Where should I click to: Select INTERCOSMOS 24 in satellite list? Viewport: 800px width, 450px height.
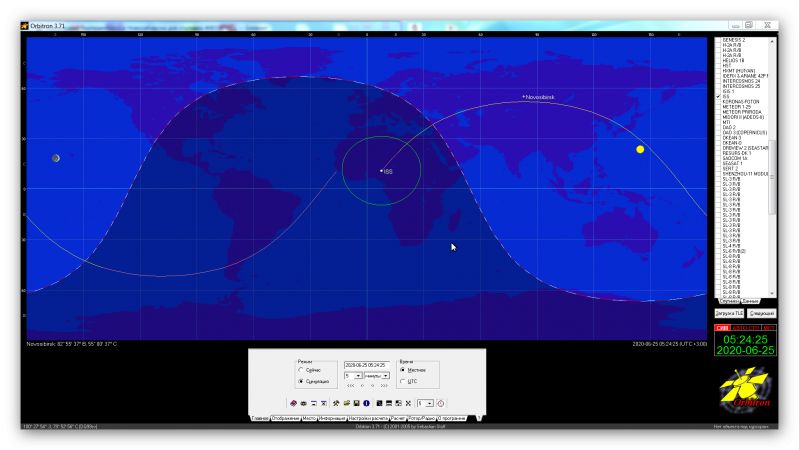tap(741, 81)
